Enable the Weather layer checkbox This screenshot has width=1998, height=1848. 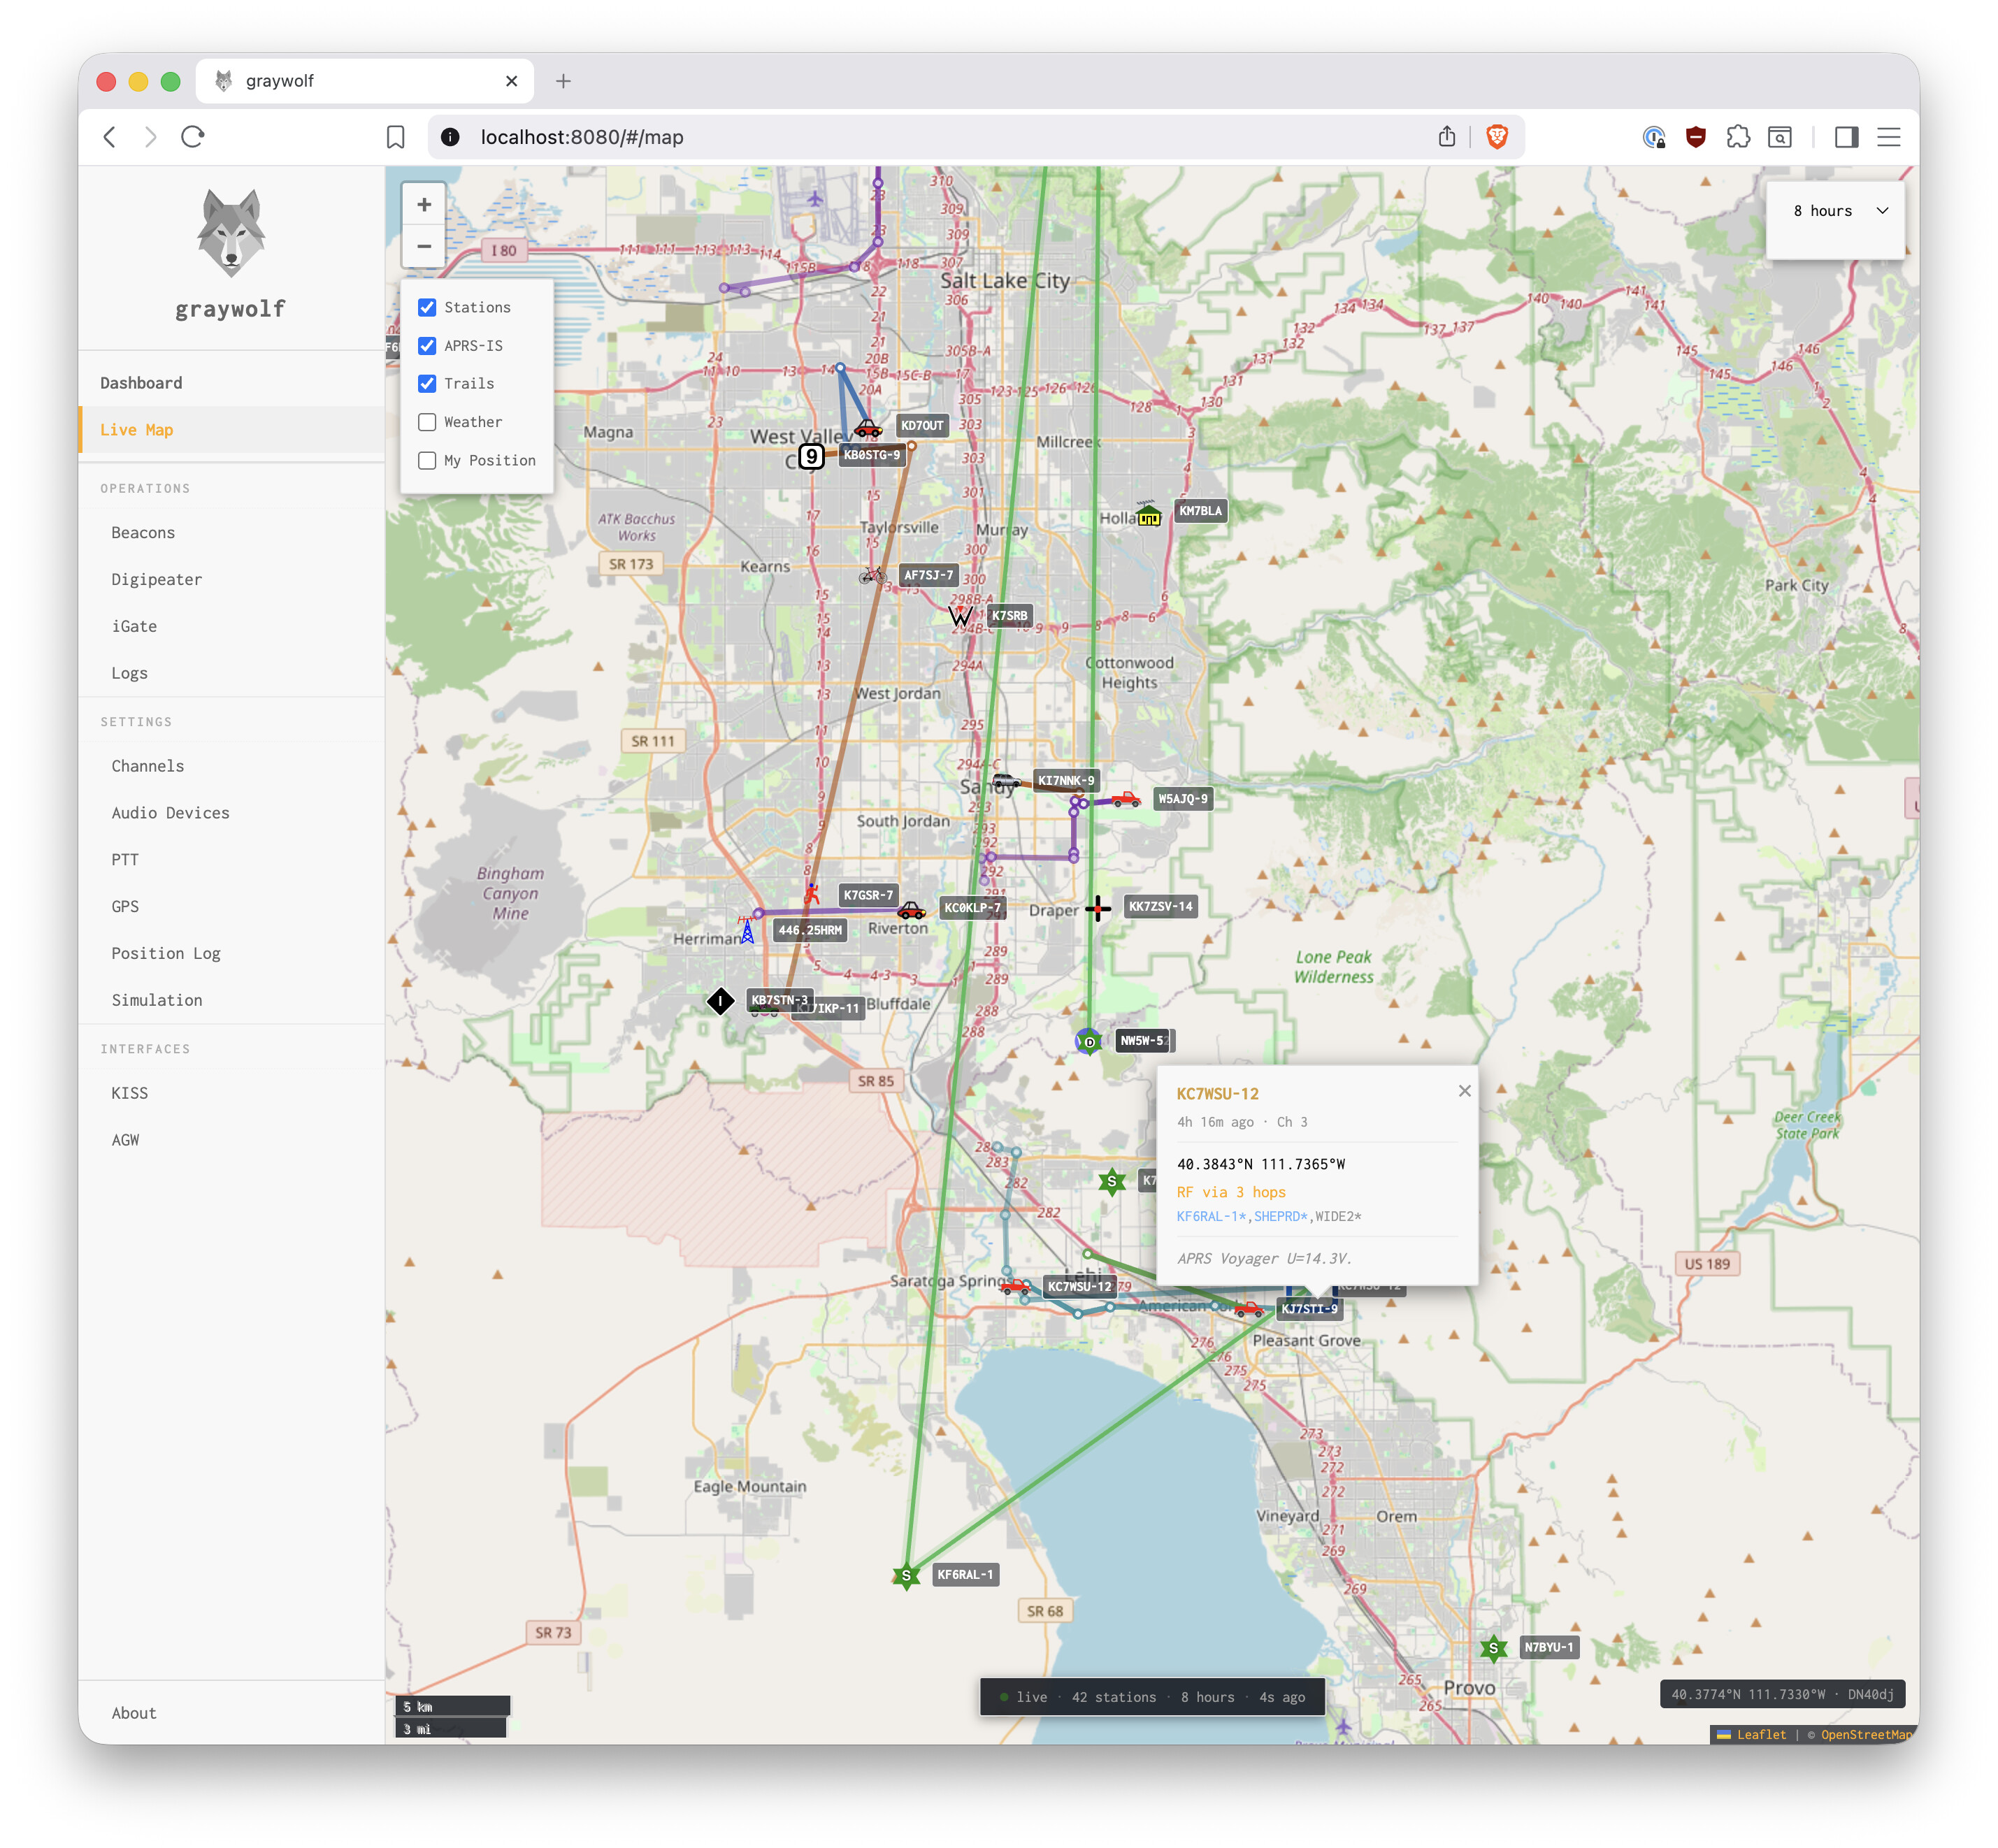(x=427, y=422)
